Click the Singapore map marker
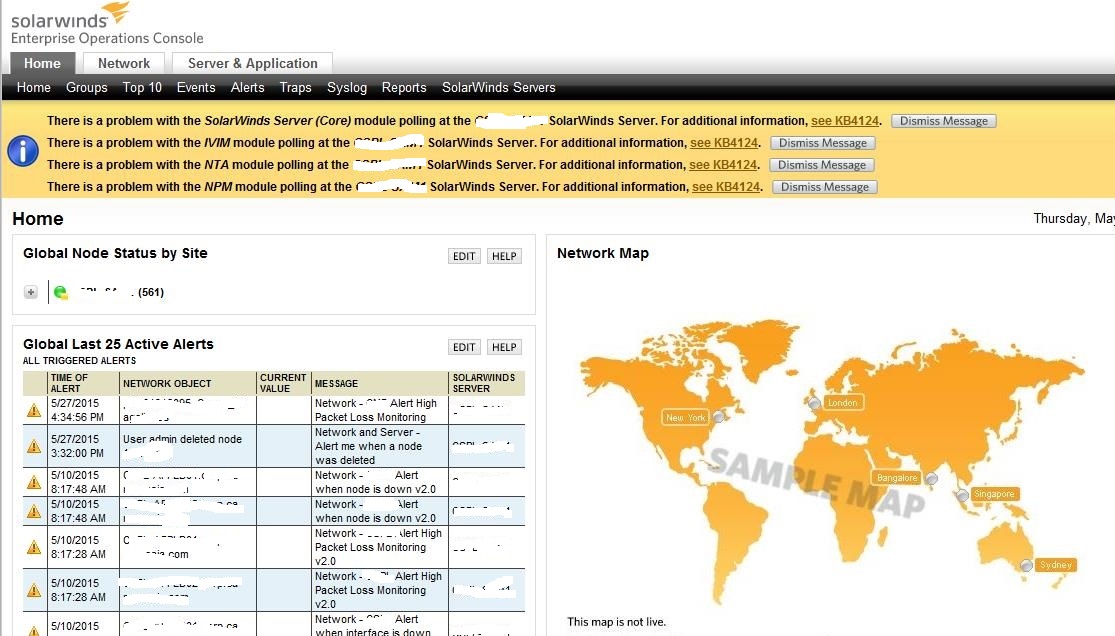This screenshot has height=636, width=1115. pyautogui.click(x=962, y=494)
